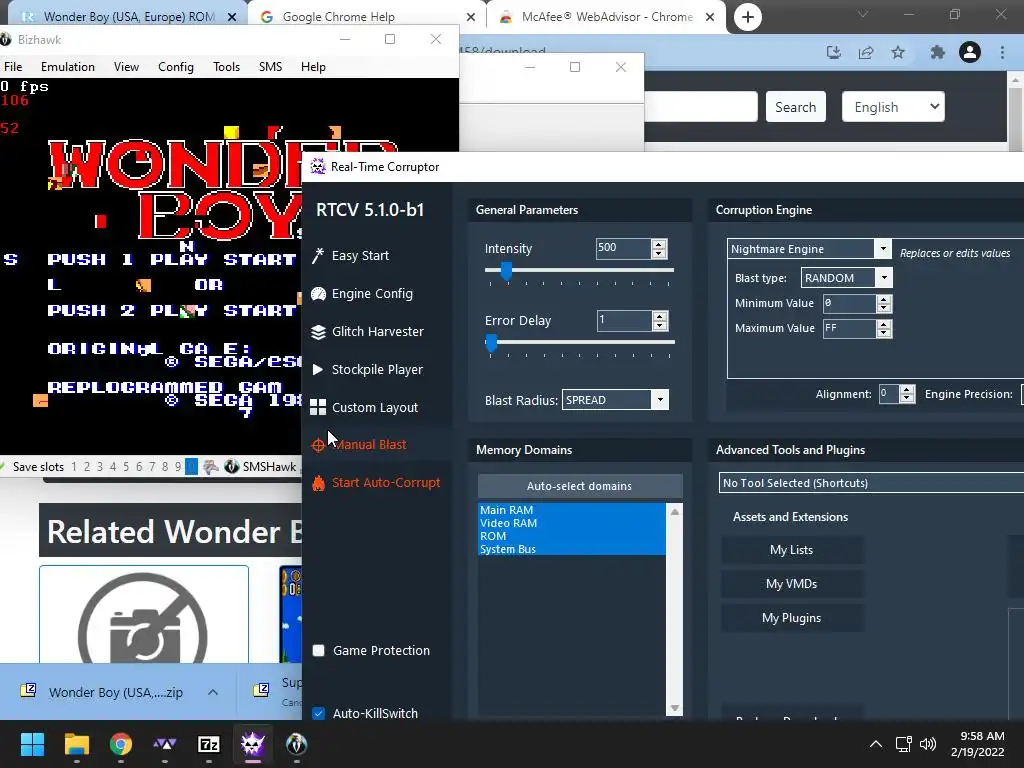Open Windows Start menu

[32, 744]
